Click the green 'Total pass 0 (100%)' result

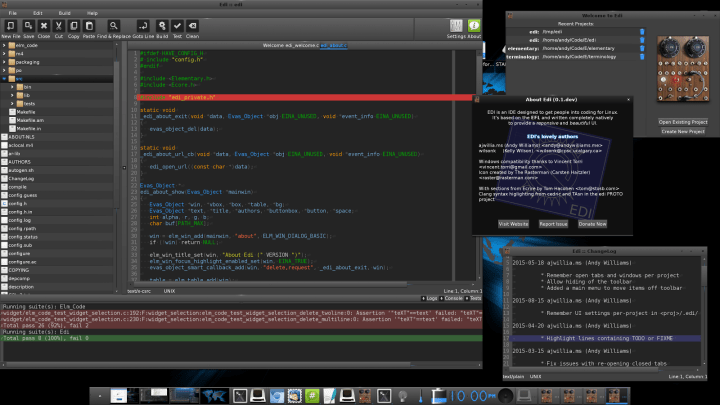[x=241, y=338]
